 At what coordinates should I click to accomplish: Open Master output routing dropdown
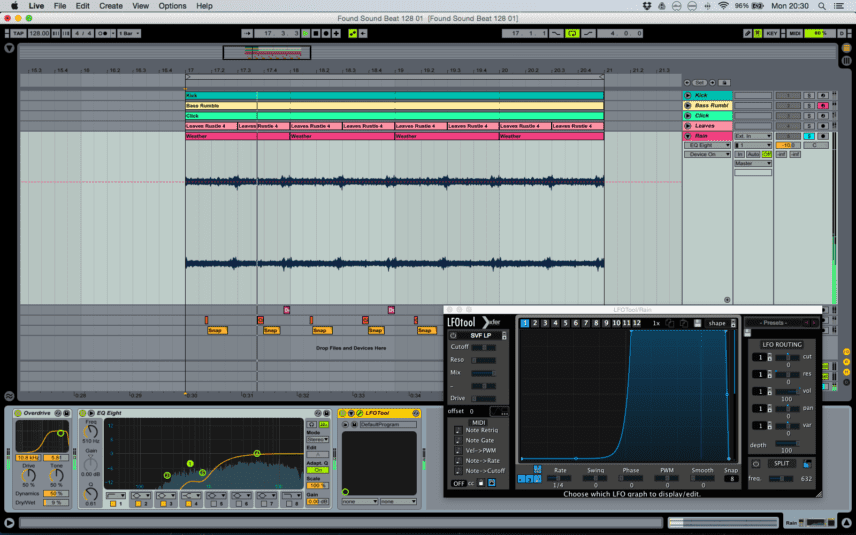pos(753,163)
